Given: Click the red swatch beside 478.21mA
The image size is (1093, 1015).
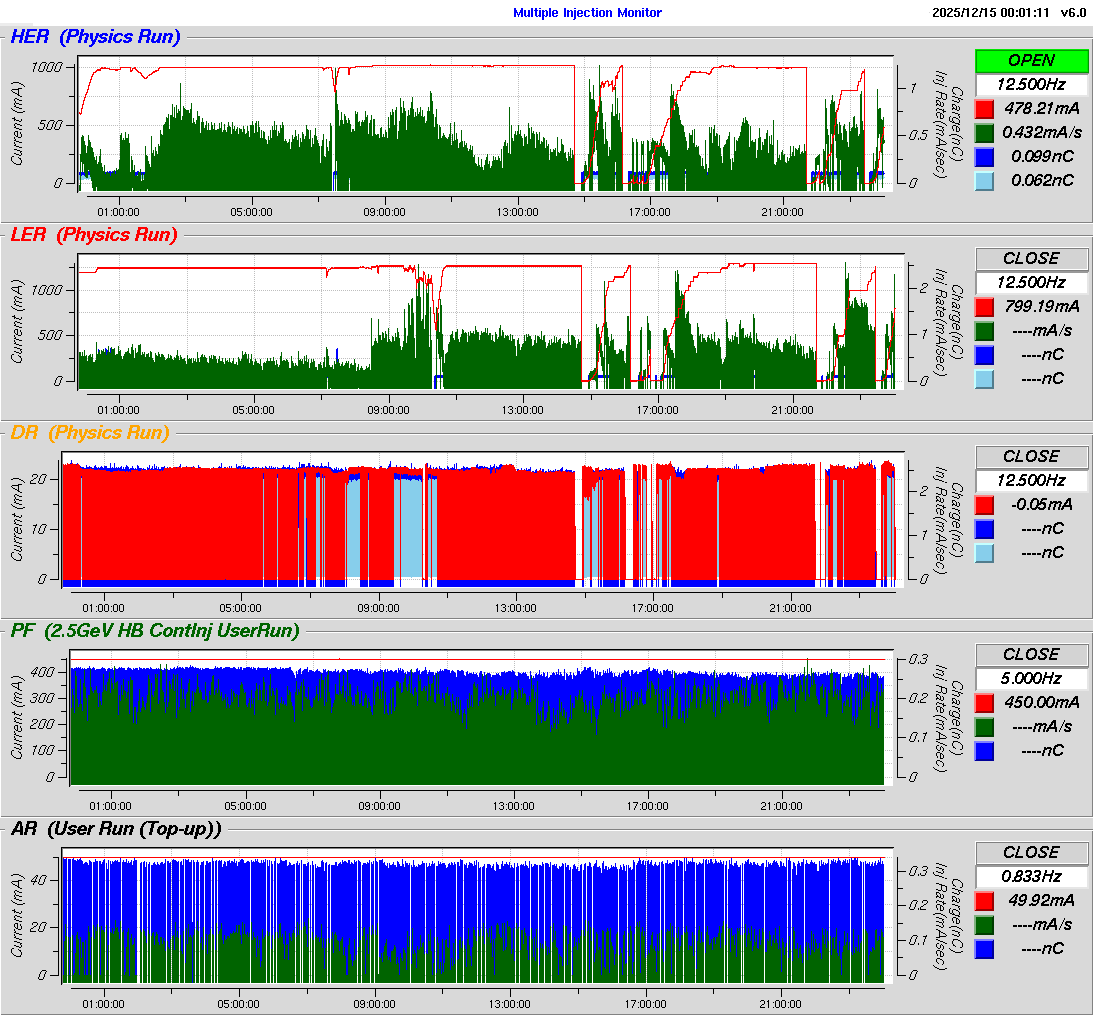Looking at the screenshot, I should click(x=985, y=108).
